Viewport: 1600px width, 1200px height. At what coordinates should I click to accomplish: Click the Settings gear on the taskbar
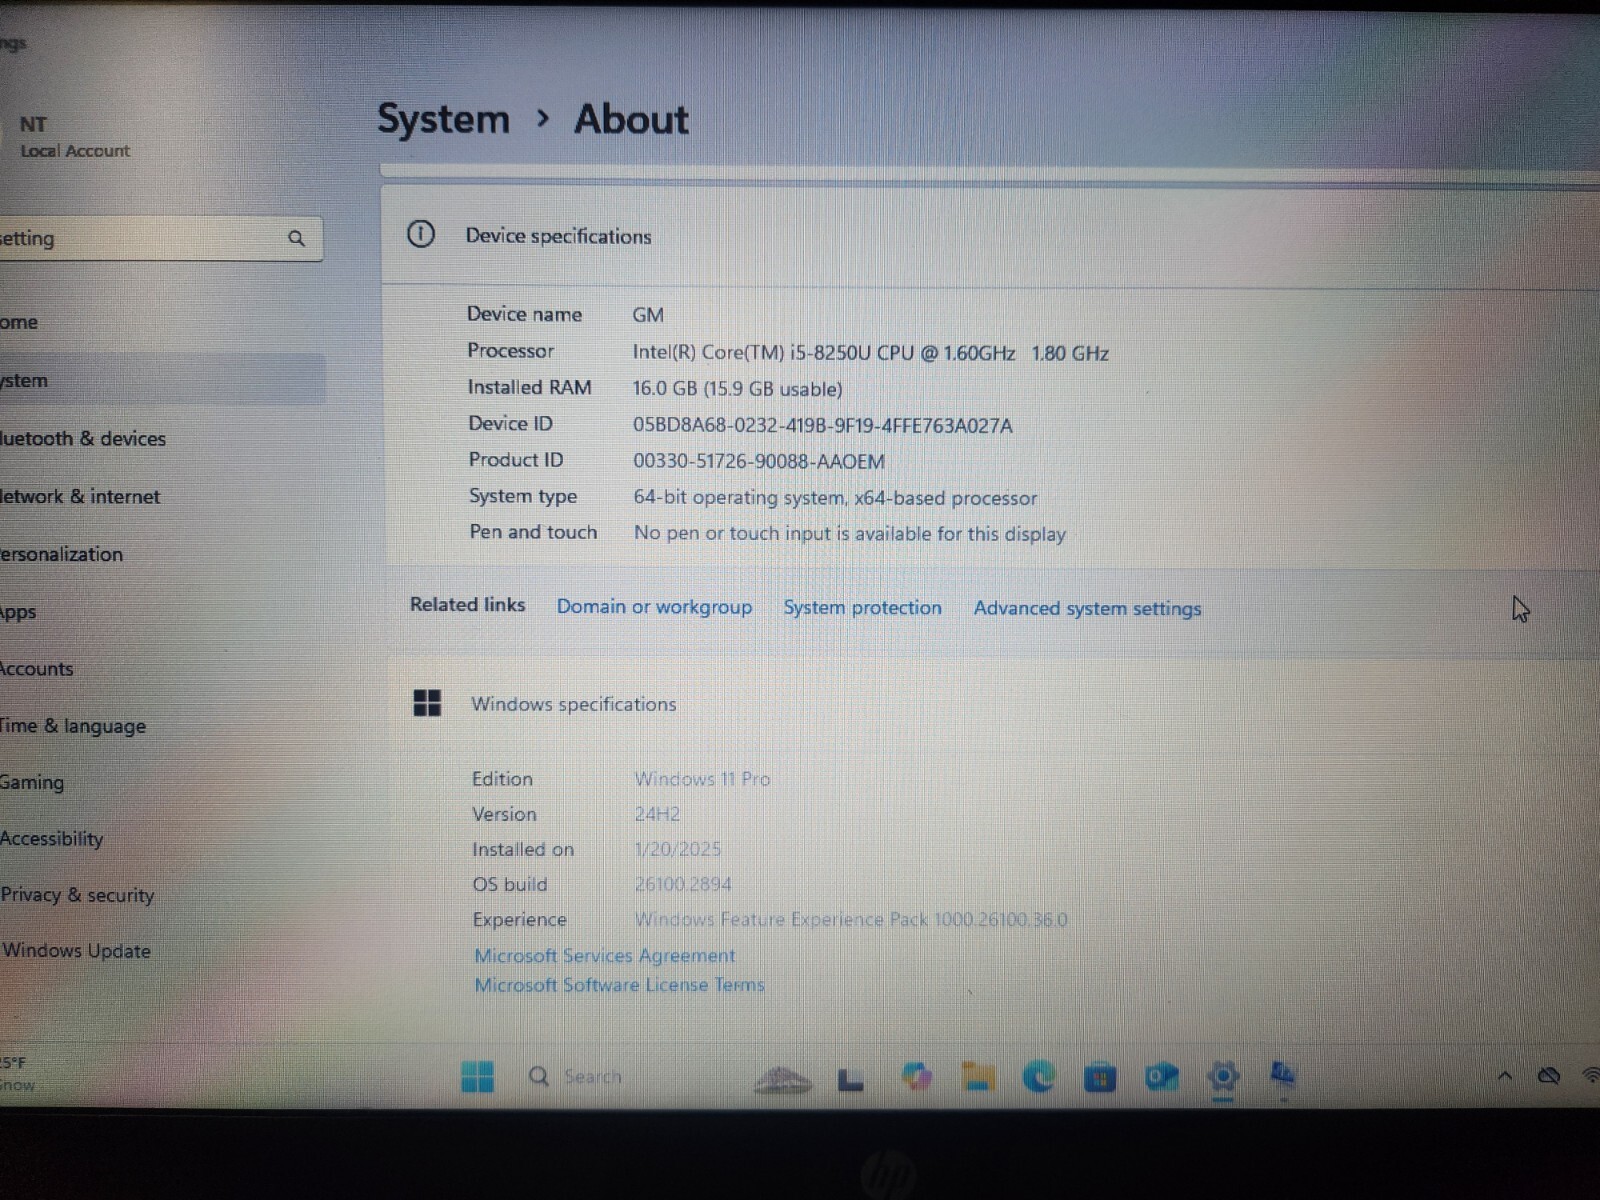(1224, 1077)
